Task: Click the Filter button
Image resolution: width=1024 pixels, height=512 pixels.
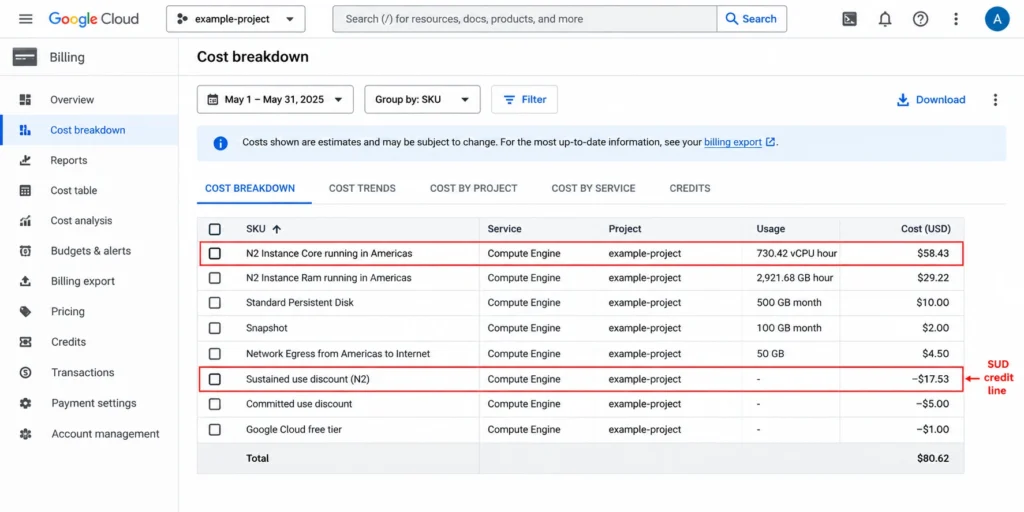Action: [x=524, y=100]
